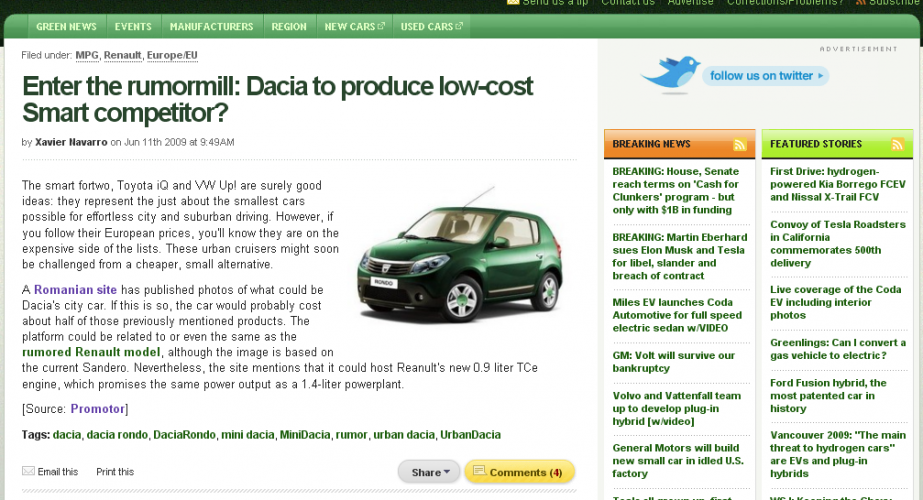Open the urban dacia tag

404,435
